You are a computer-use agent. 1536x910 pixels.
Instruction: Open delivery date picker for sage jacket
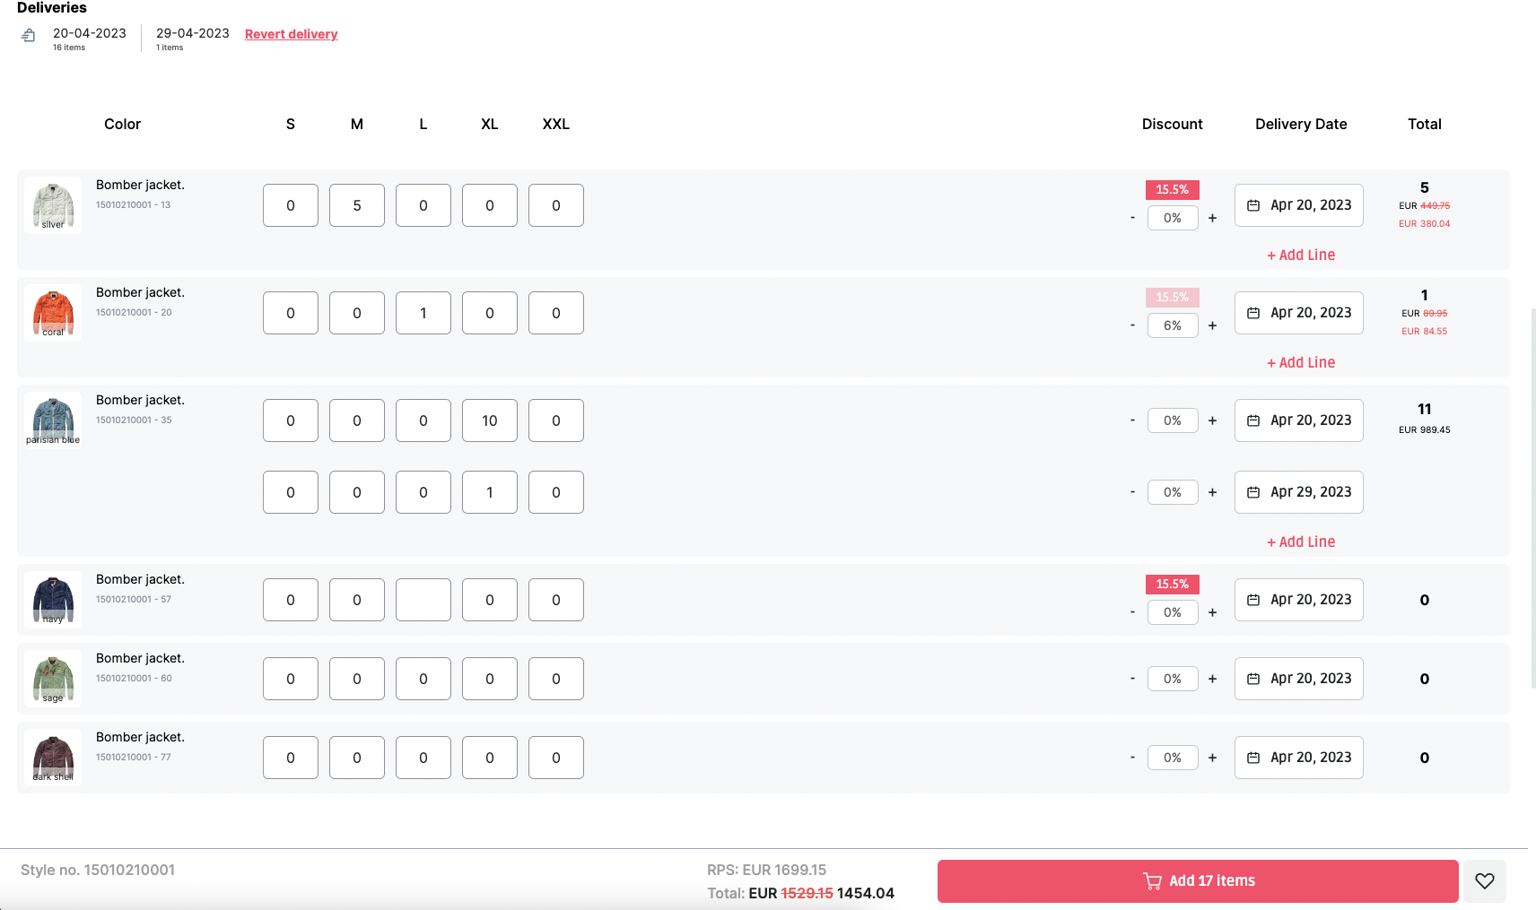point(1298,678)
